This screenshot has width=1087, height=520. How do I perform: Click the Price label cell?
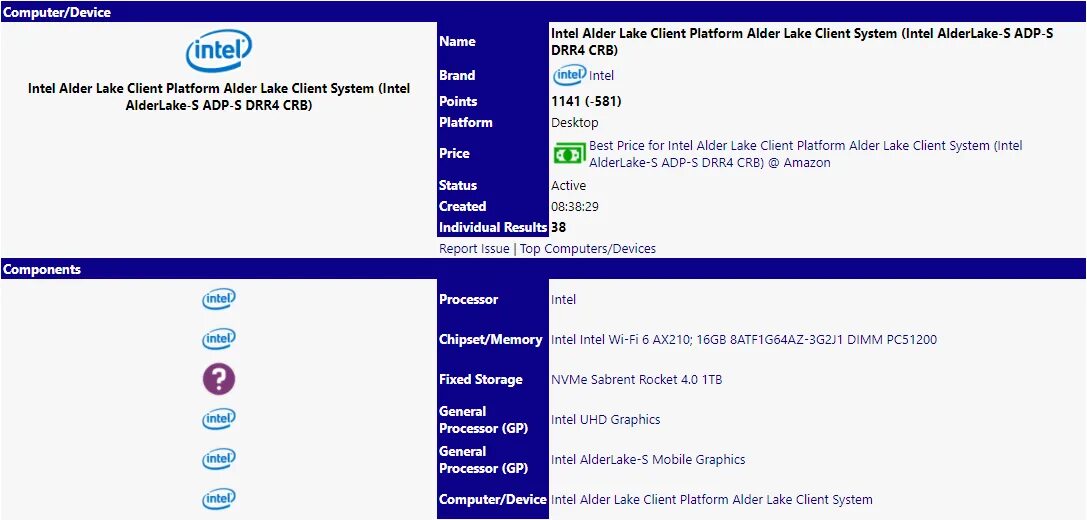pos(493,154)
